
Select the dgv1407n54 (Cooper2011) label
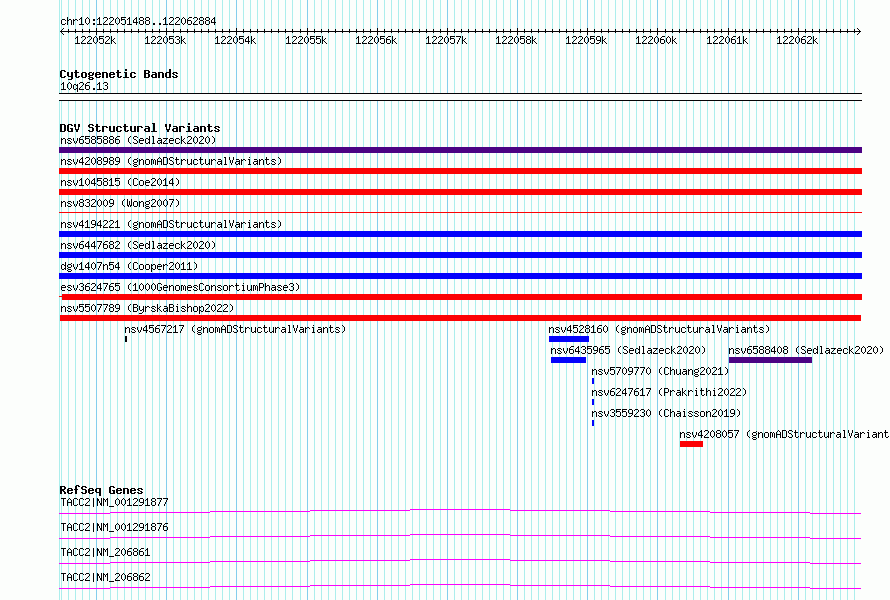coord(129,266)
